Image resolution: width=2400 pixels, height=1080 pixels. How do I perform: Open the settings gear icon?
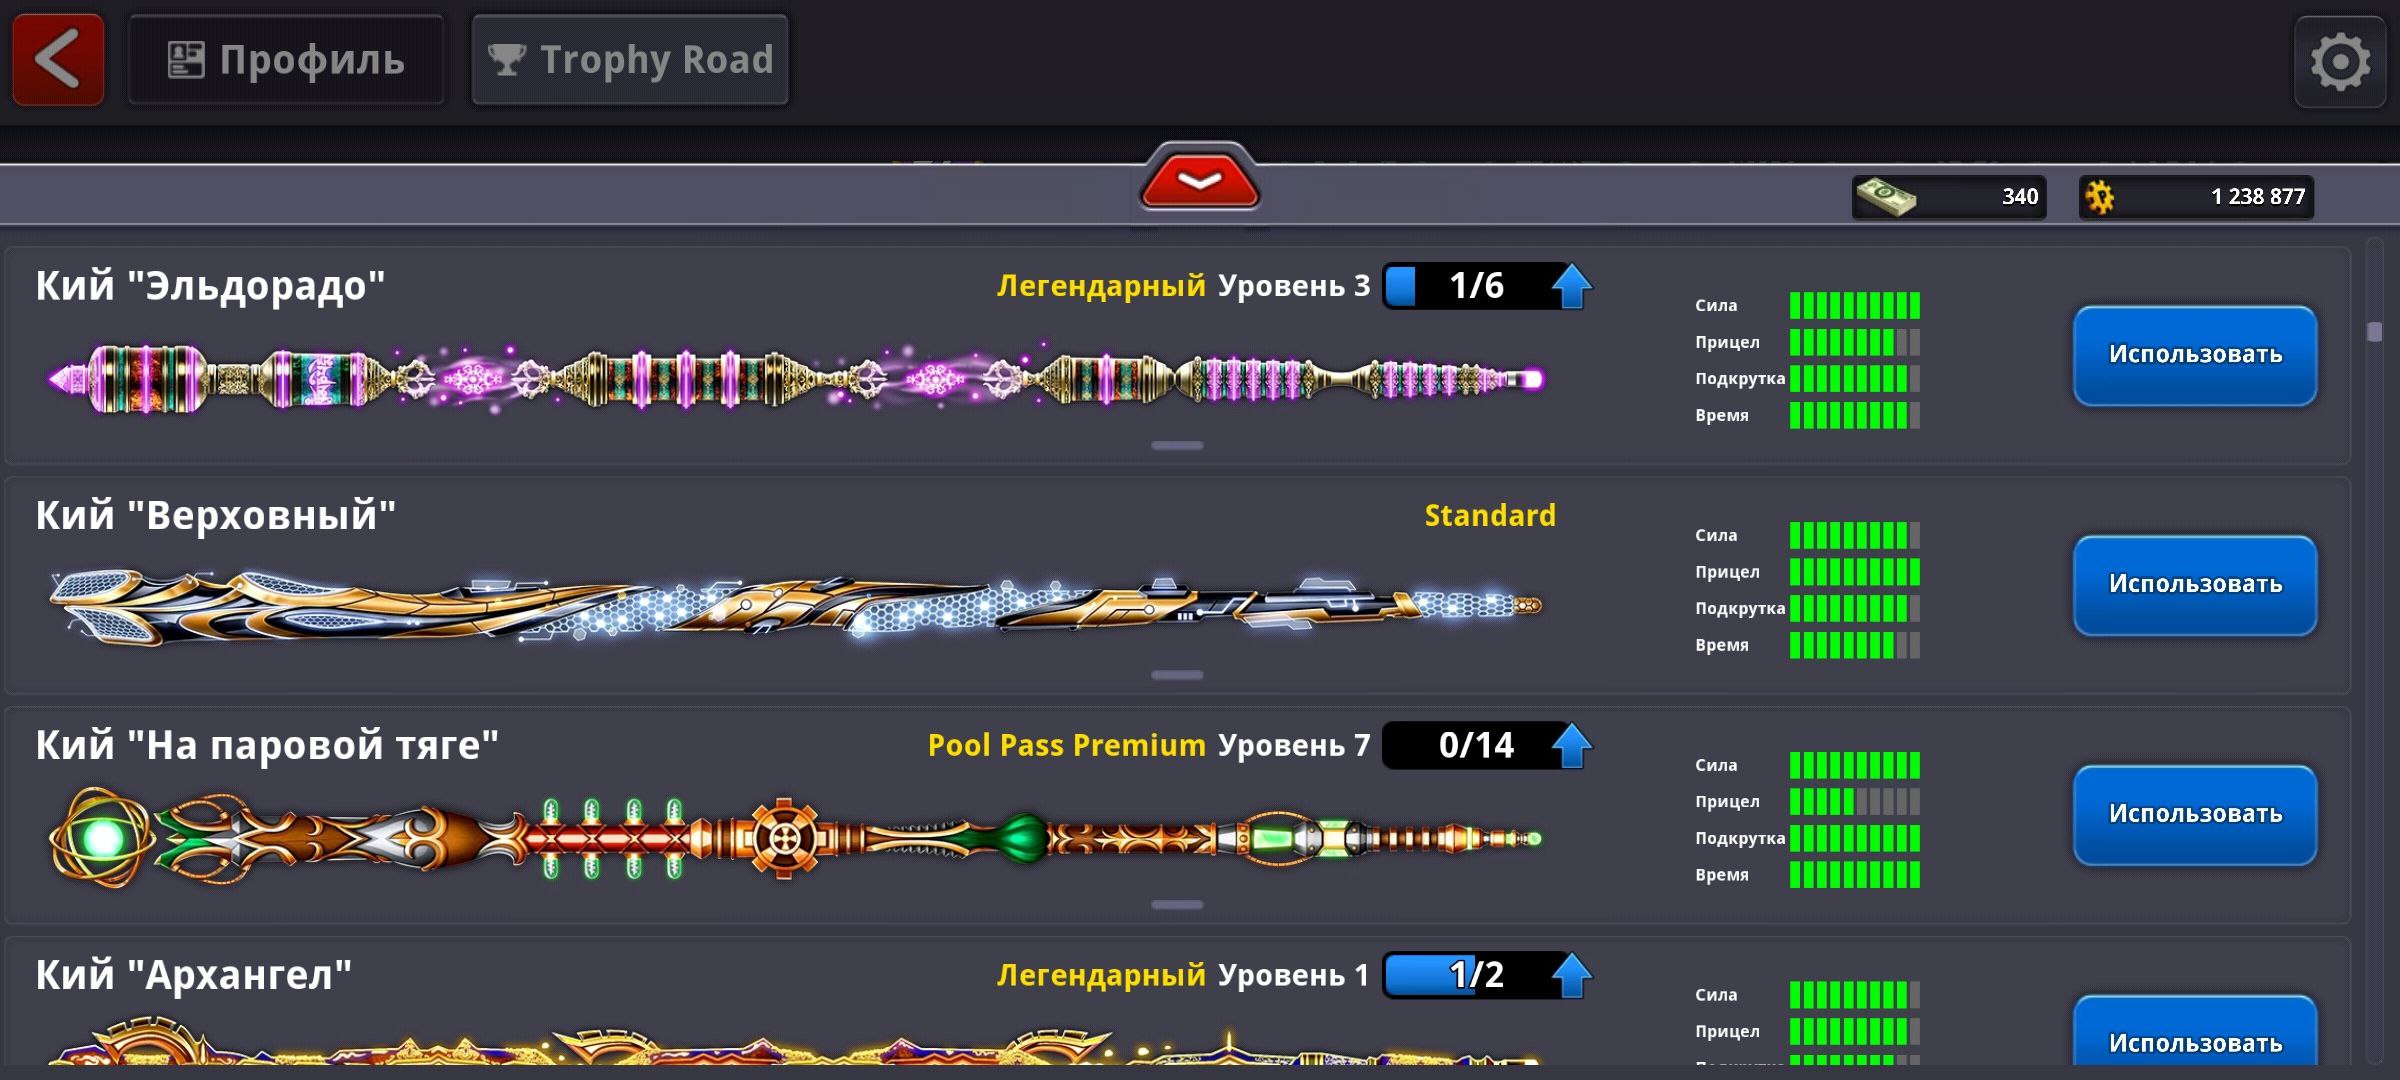click(x=2340, y=62)
